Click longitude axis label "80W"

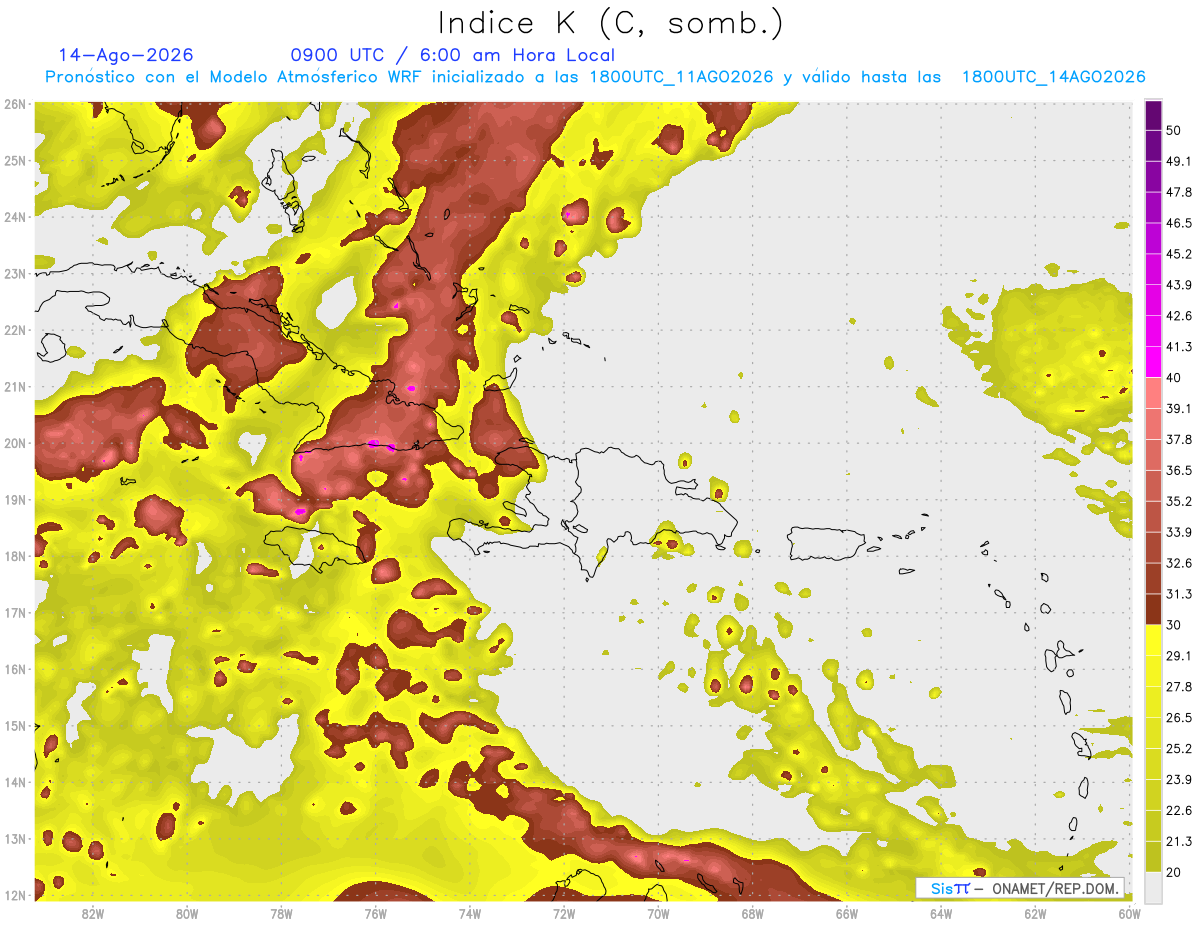[187, 913]
